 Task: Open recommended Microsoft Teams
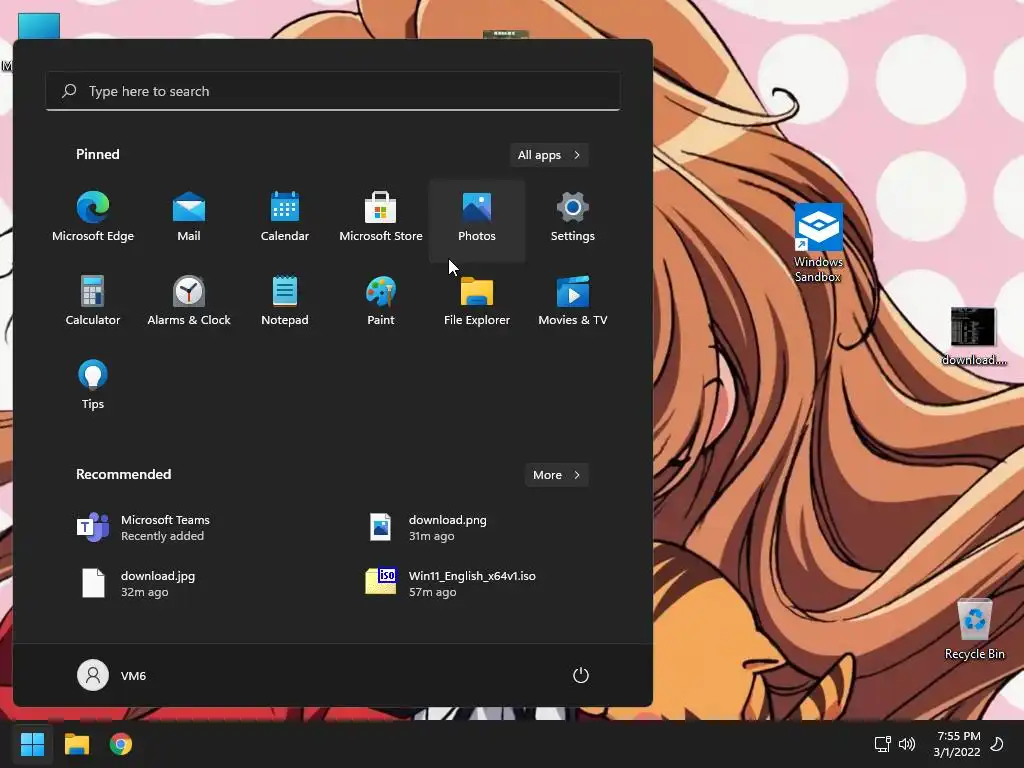click(x=189, y=528)
